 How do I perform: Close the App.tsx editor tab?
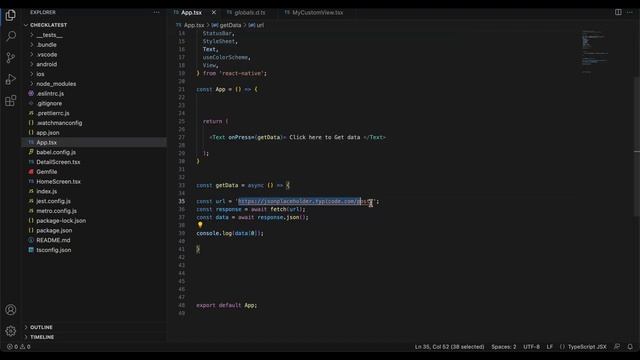pos(214,13)
